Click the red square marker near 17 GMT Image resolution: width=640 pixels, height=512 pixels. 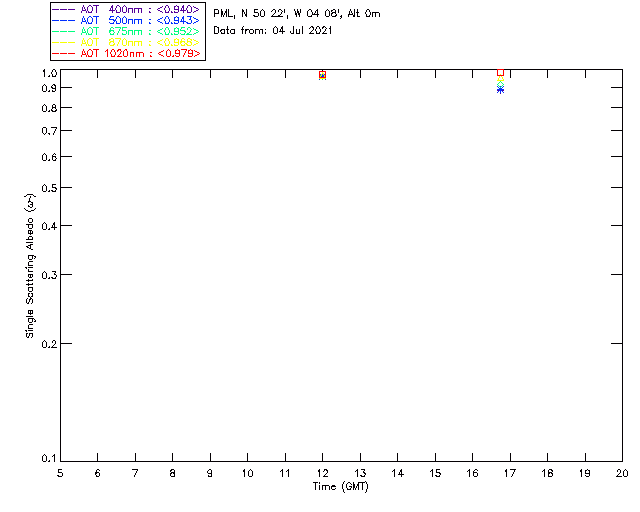click(x=500, y=73)
